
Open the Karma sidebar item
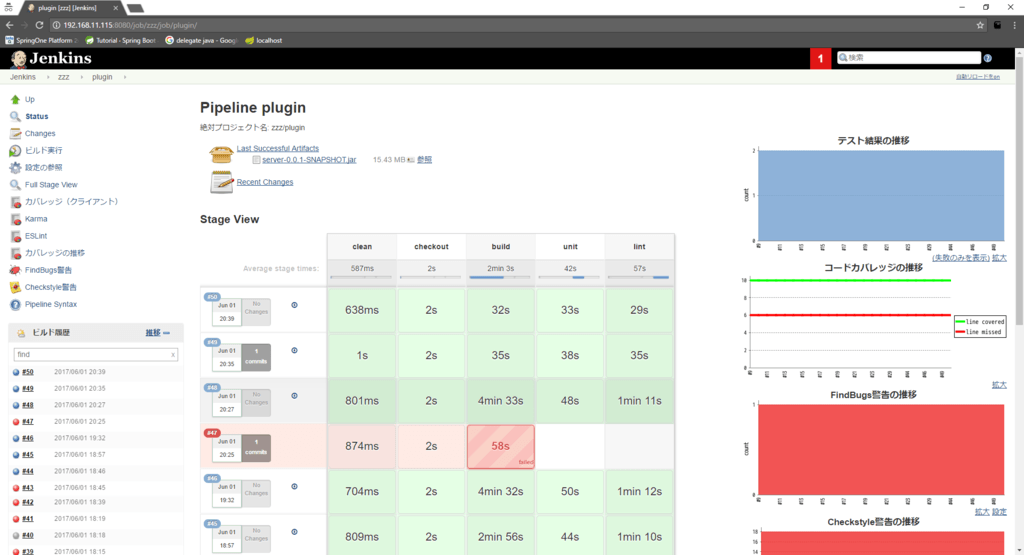[x=36, y=218]
